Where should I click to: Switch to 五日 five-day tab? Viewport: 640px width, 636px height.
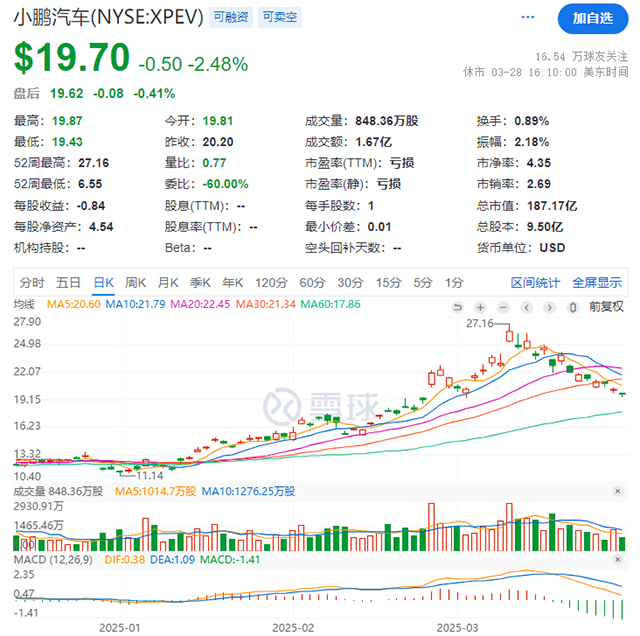(68, 282)
